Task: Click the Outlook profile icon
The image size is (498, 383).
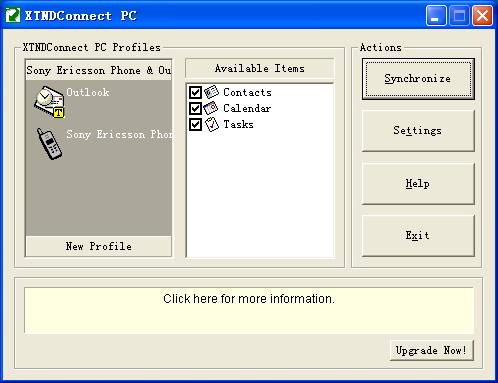Action: (x=49, y=102)
